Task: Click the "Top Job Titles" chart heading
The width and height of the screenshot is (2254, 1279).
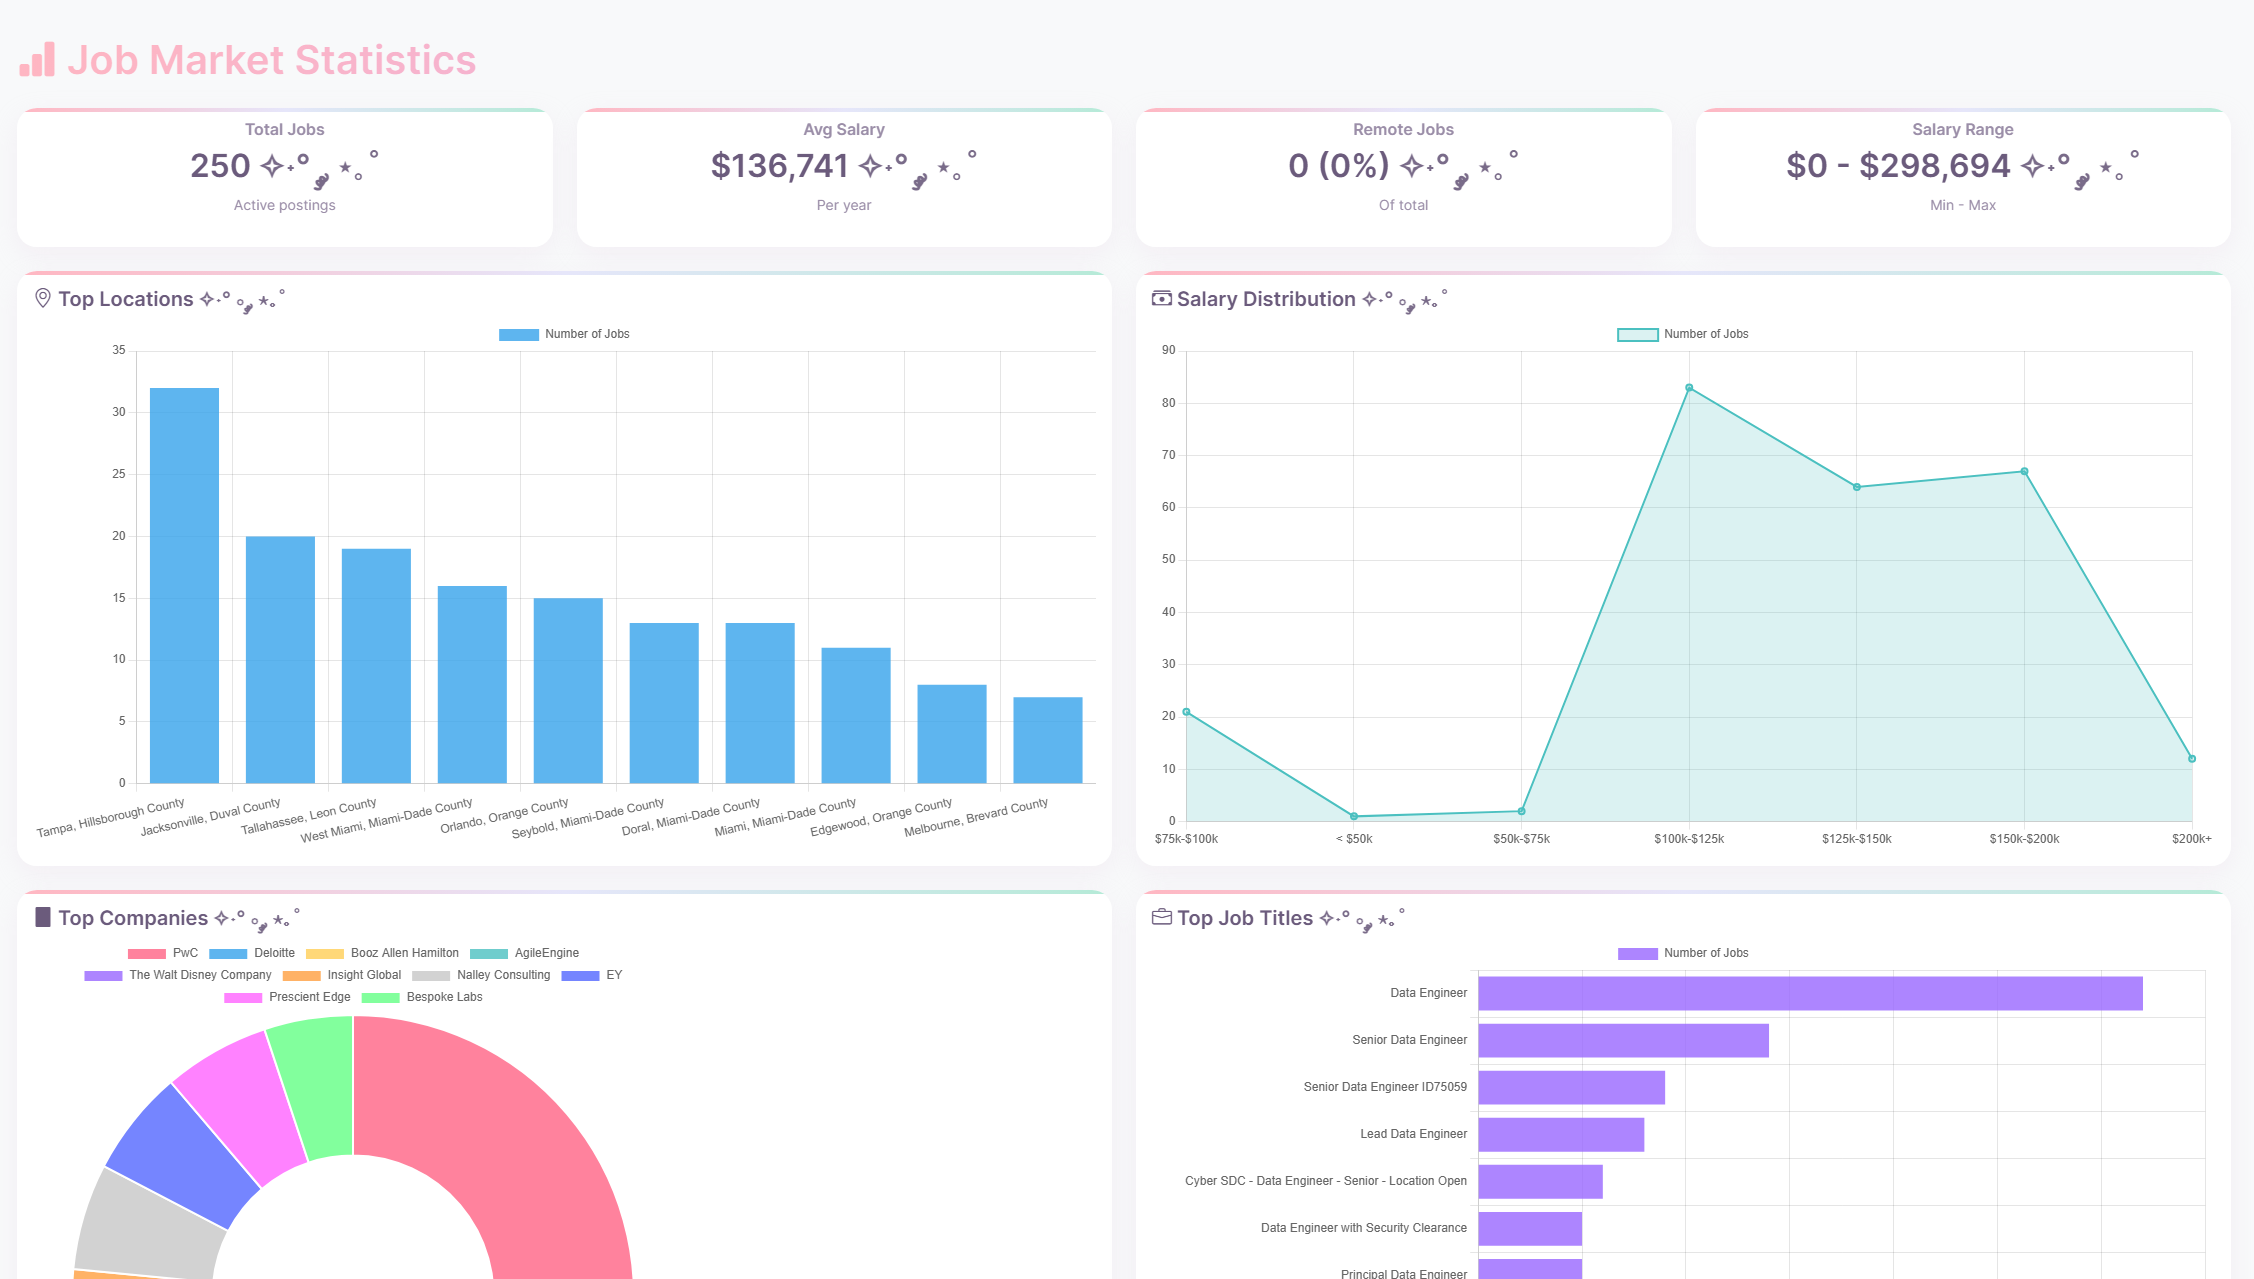Action: coord(1245,918)
